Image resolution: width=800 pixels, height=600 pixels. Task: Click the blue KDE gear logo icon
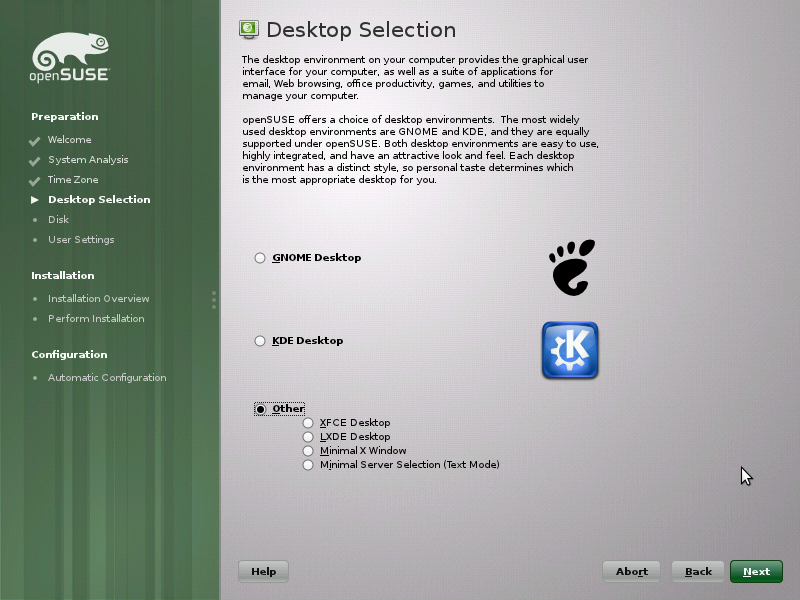[x=570, y=350]
